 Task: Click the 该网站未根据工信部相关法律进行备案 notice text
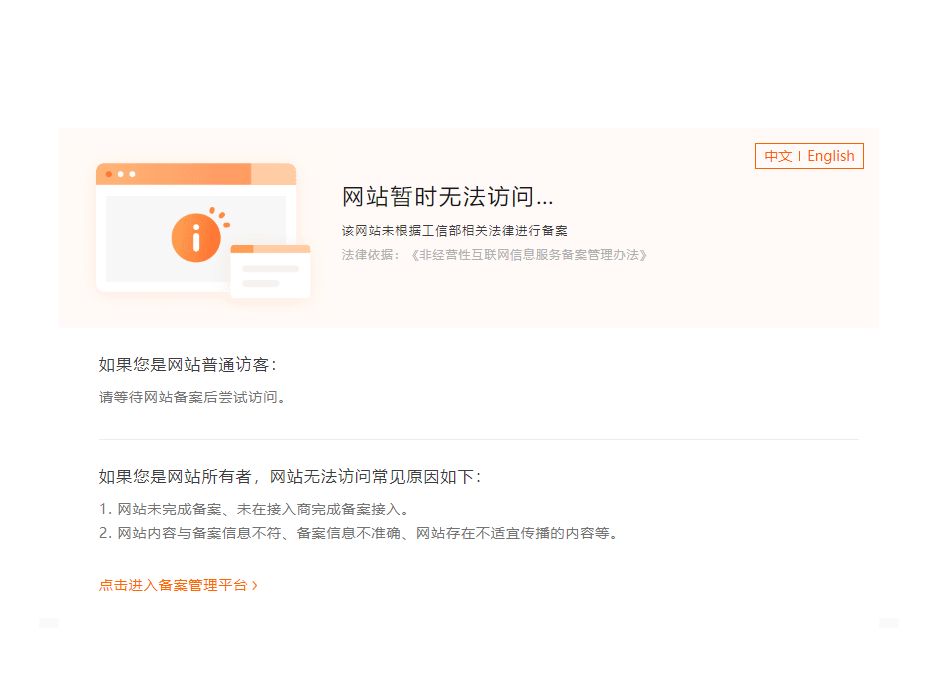[x=454, y=231]
